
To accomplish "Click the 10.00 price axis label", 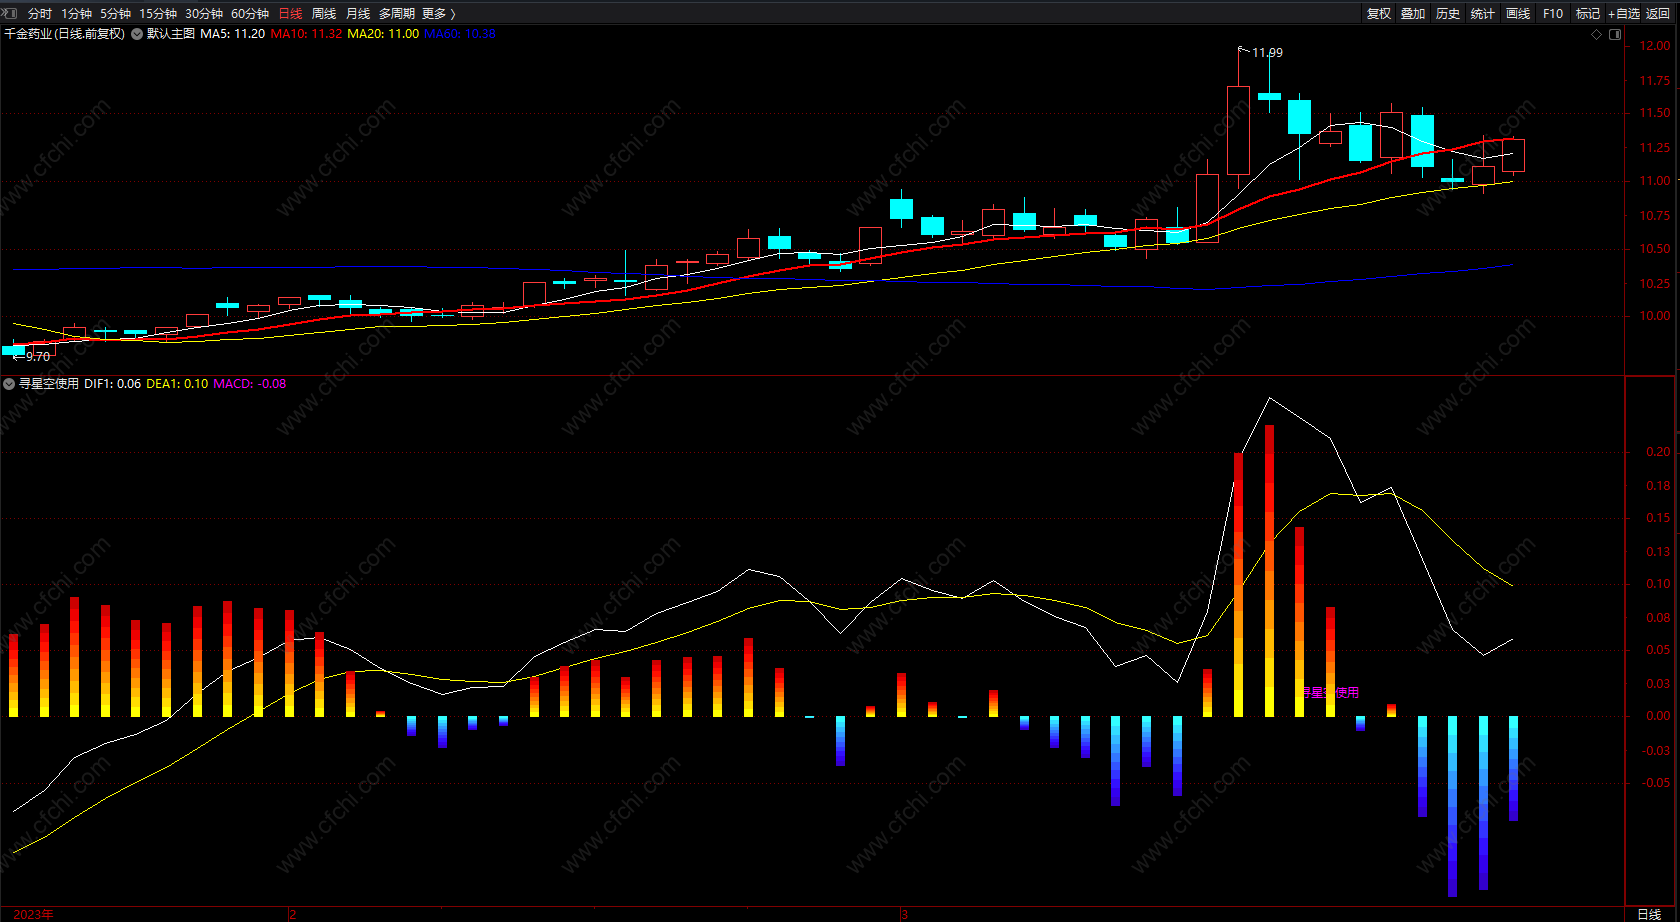I will click(x=1654, y=316).
